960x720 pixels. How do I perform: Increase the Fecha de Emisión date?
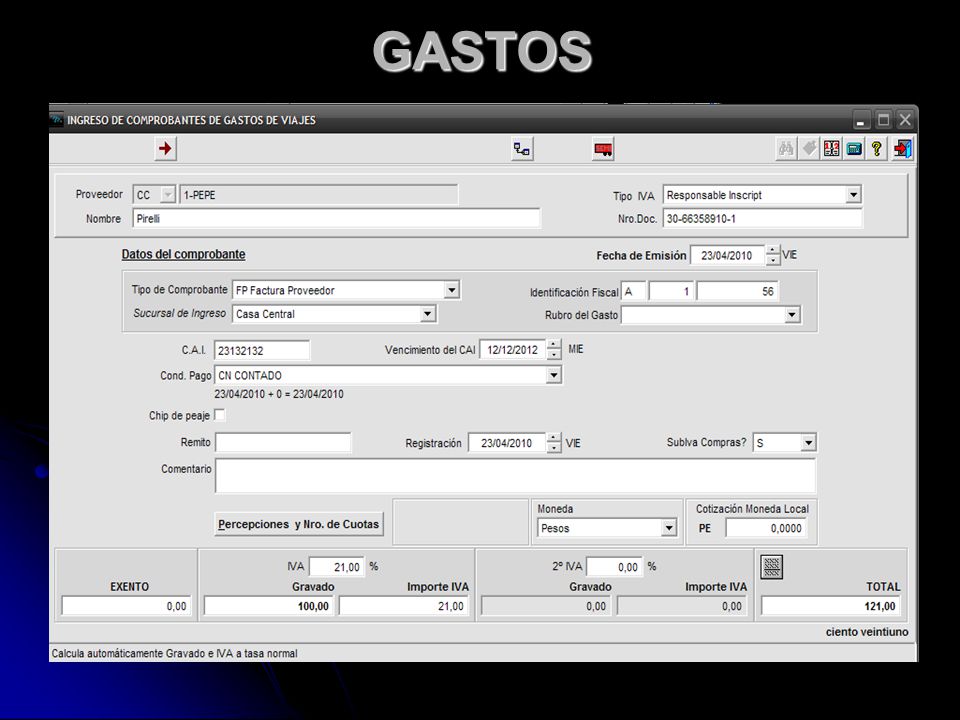(x=773, y=250)
